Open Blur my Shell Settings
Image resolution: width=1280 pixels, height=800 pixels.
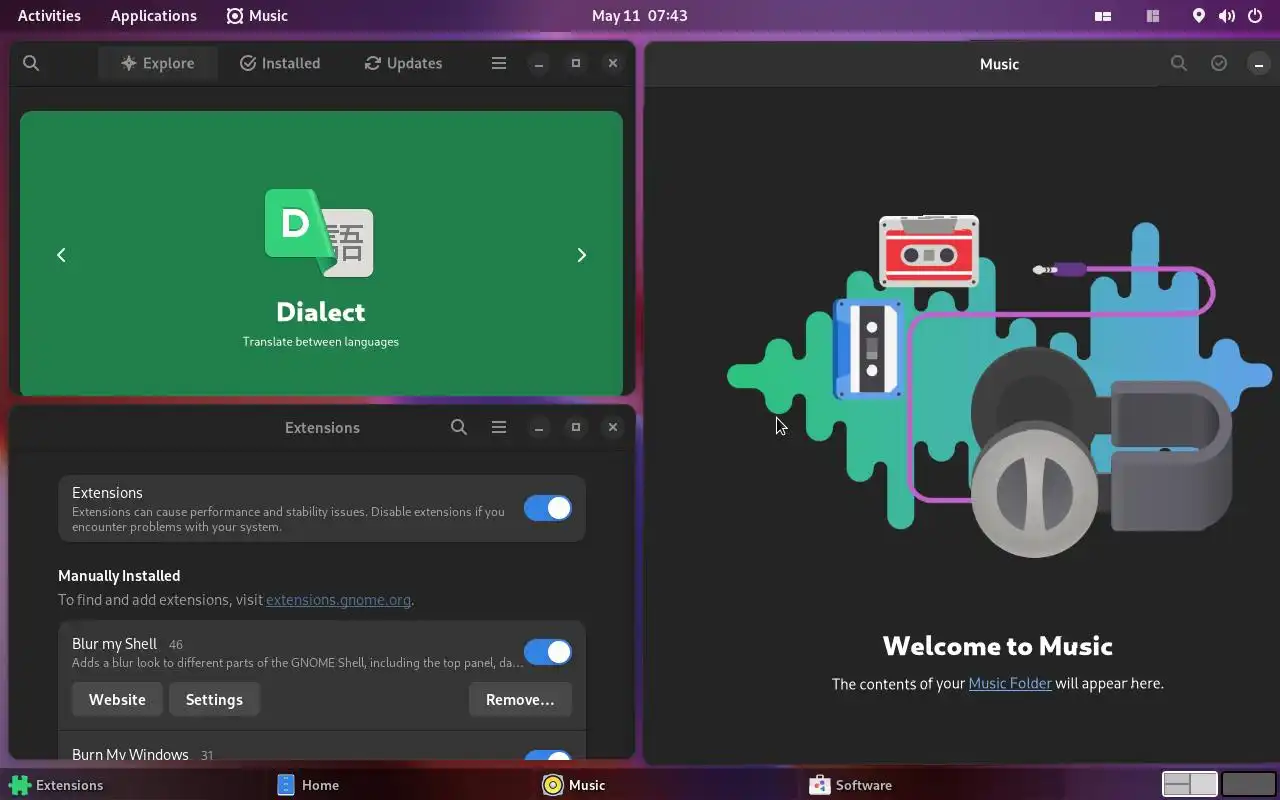tap(214, 699)
